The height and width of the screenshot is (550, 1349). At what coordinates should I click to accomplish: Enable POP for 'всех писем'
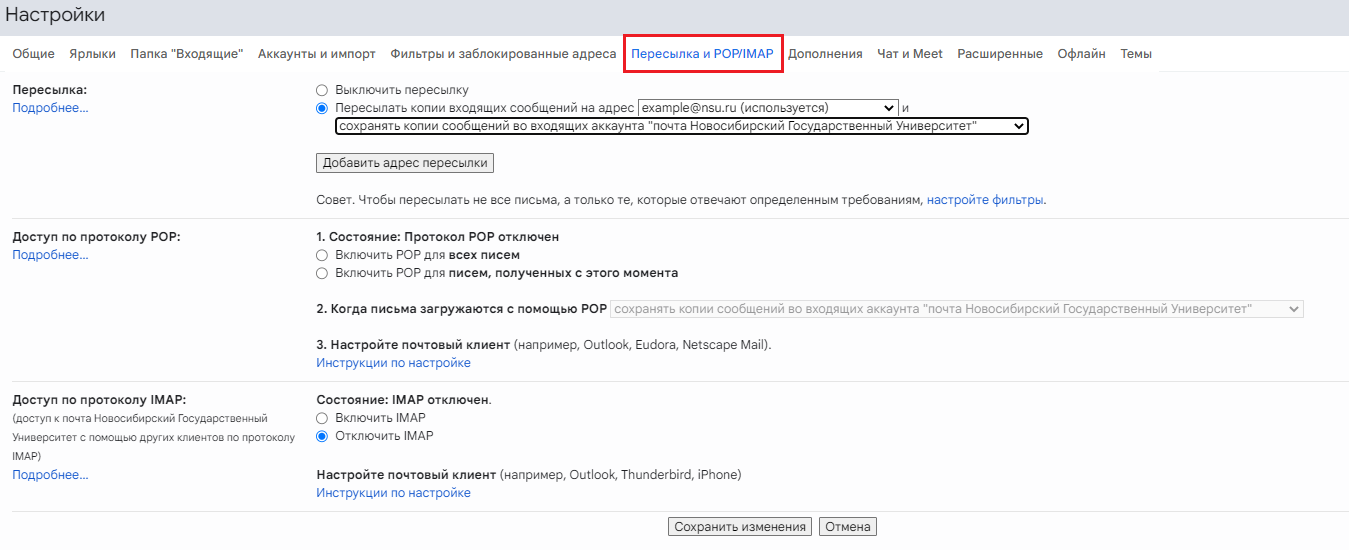click(322, 255)
